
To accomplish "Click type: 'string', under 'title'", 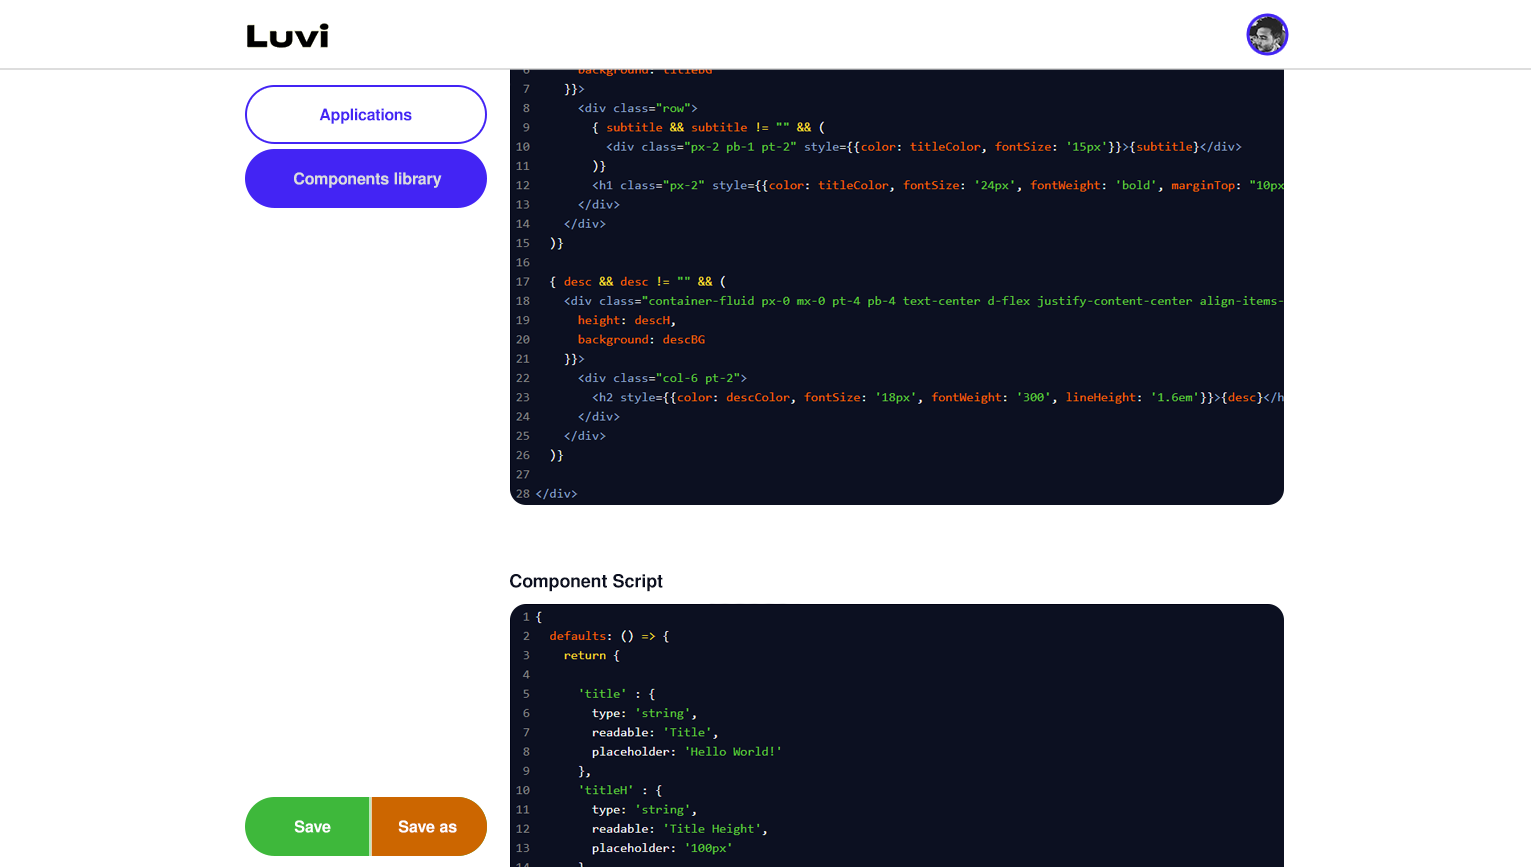I will pos(644,713).
